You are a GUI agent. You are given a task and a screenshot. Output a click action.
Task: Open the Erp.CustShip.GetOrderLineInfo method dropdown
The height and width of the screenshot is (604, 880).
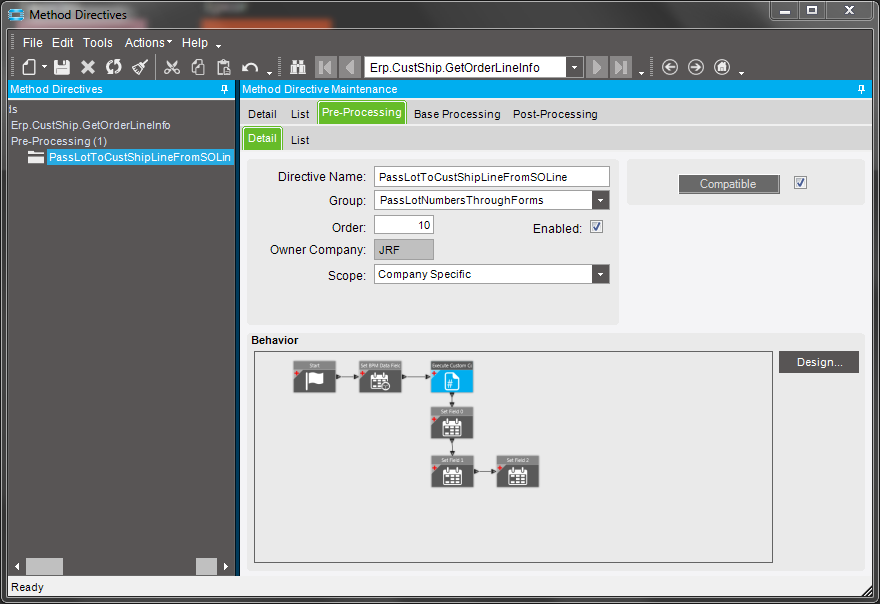point(574,67)
